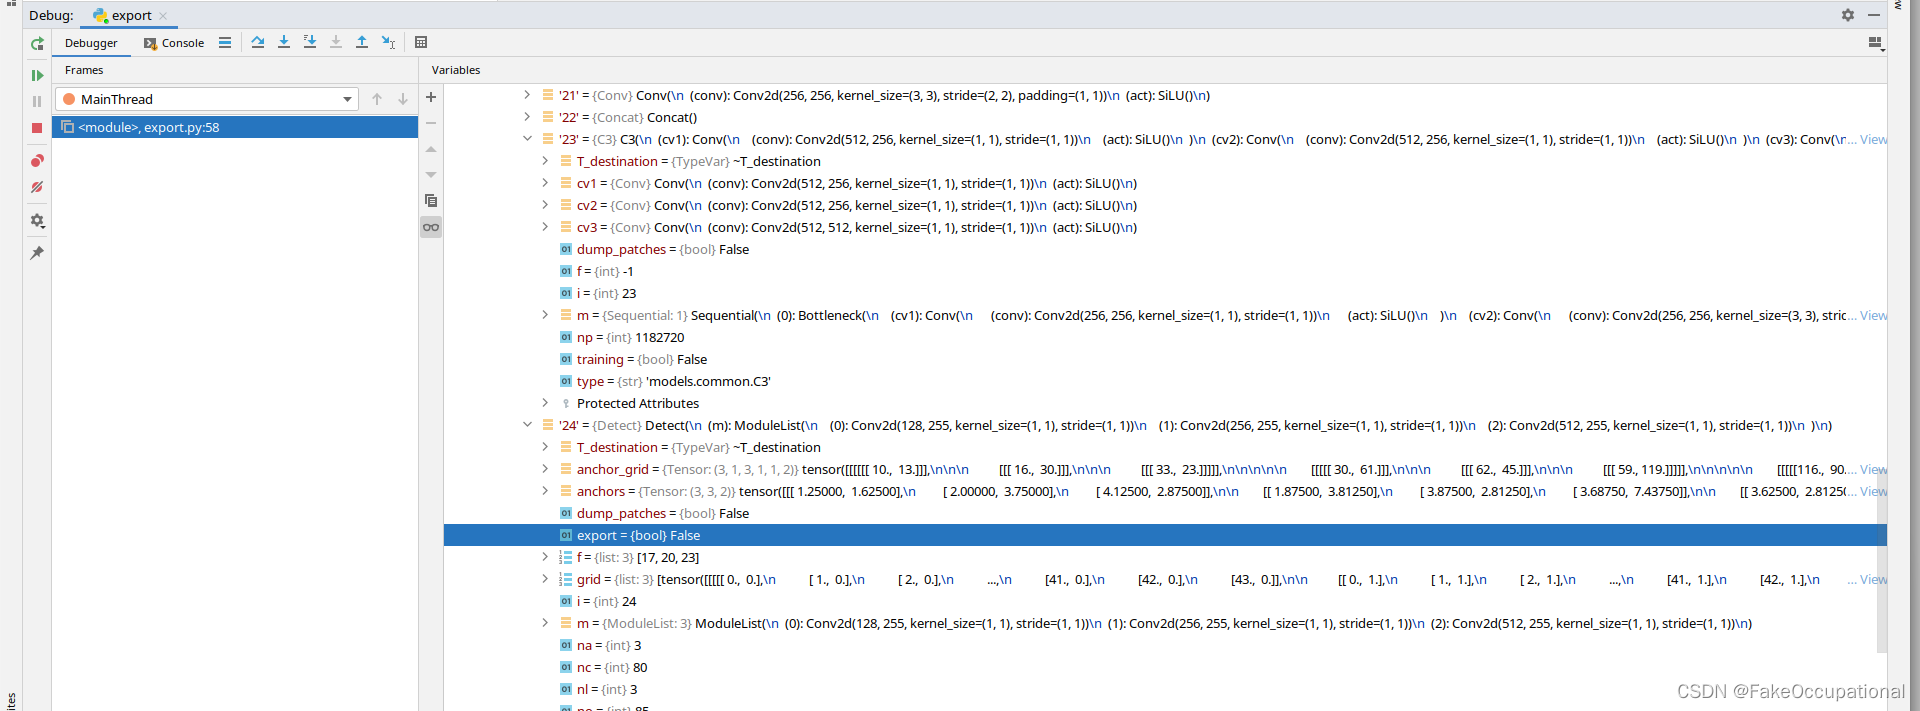The image size is (1920, 711).
Task: Expand the '21' Conv variable
Action: (x=527, y=95)
